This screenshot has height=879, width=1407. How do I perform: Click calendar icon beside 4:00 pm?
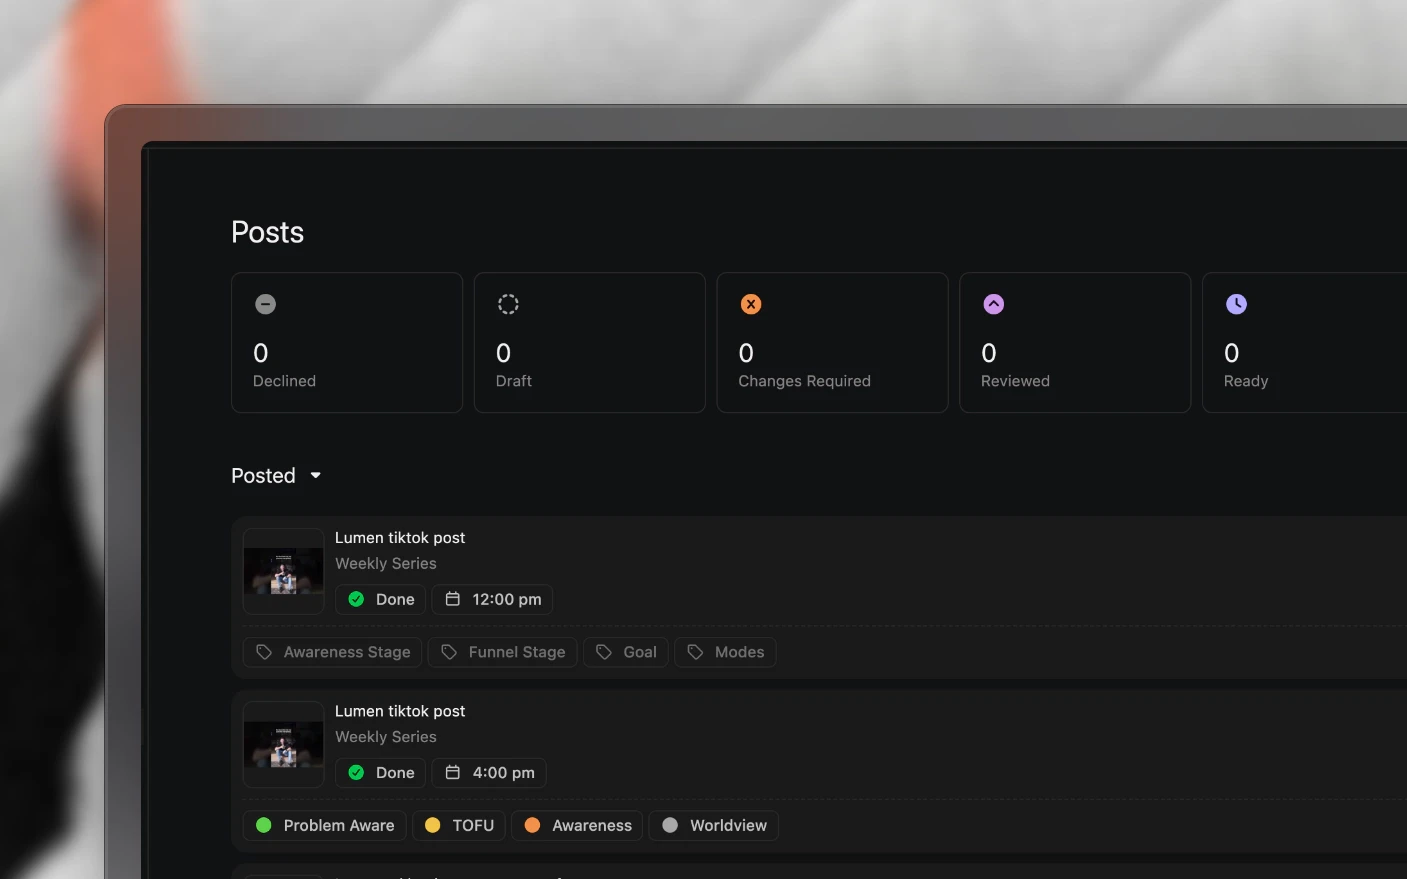[453, 772]
